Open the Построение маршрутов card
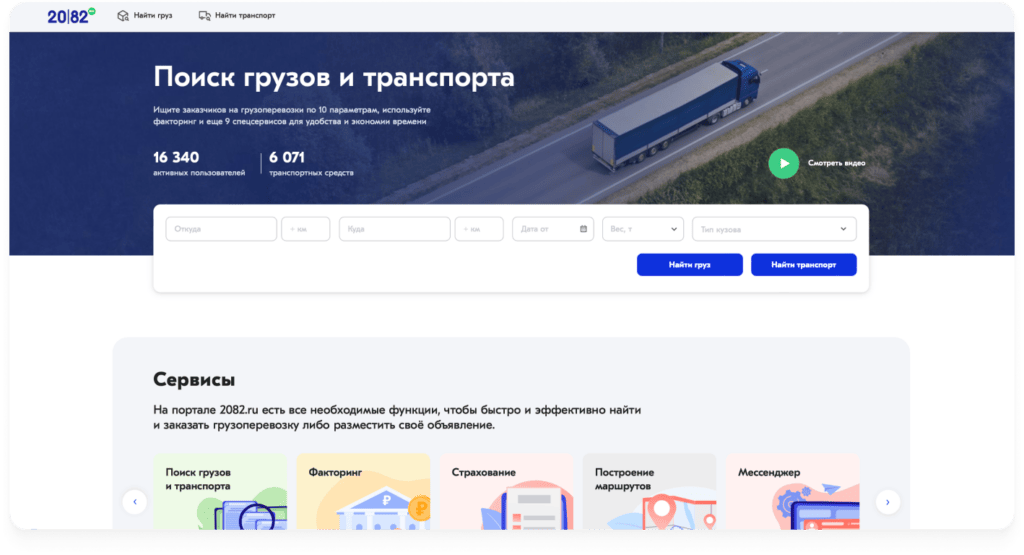Viewport: 1024px width, 555px height. tap(649, 492)
